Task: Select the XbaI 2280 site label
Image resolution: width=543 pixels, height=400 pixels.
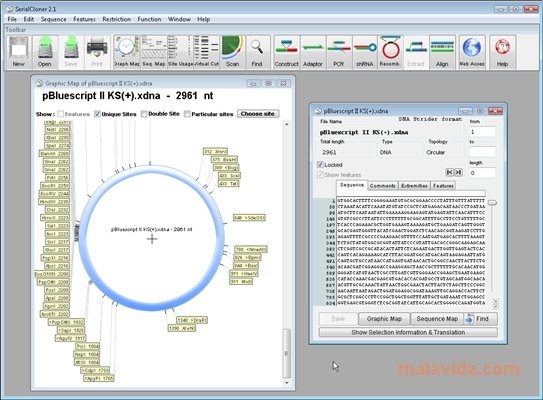Action: (x=57, y=137)
